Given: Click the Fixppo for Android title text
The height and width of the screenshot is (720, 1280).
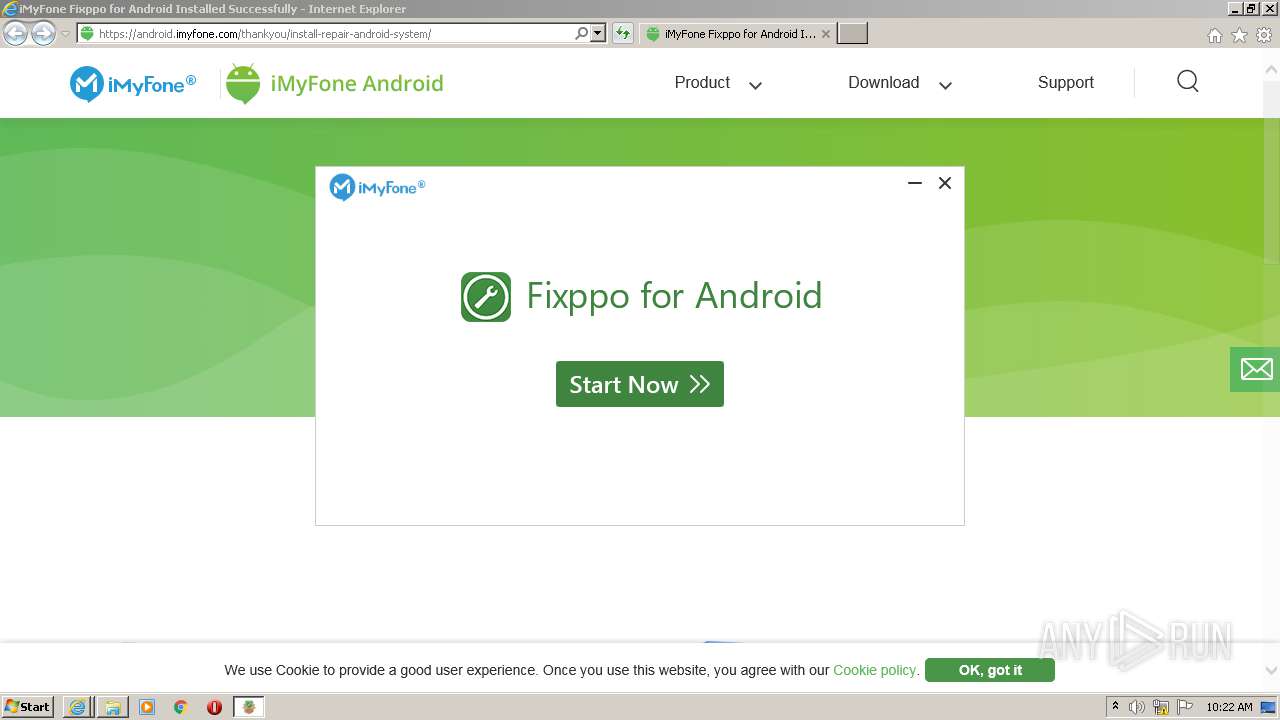Looking at the screenshot, I should point(674,296).
